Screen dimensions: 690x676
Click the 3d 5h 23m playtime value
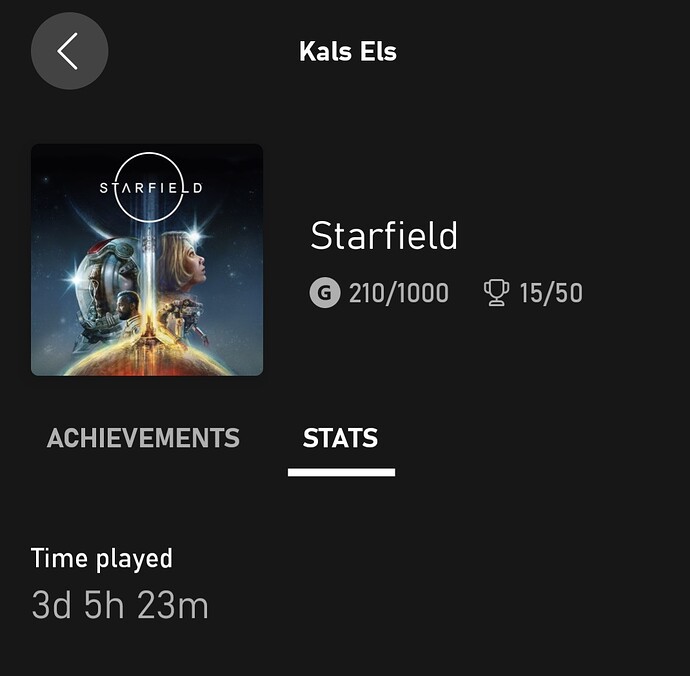coord(120,606)
